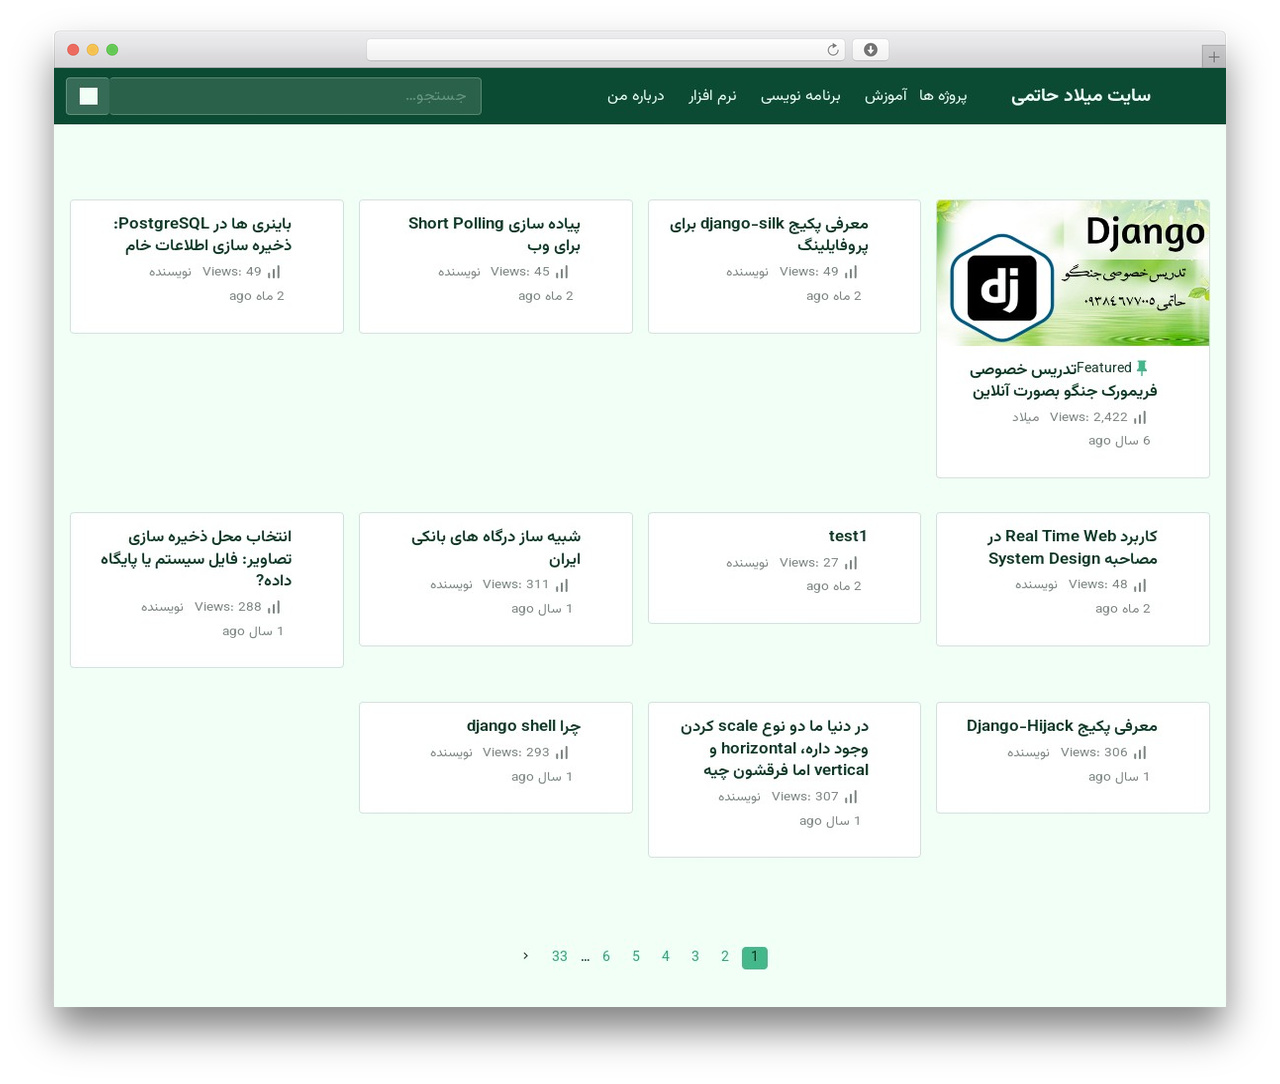Click the search button beside the جستجو field
1280x1084 pixels.
pos(88,96)
